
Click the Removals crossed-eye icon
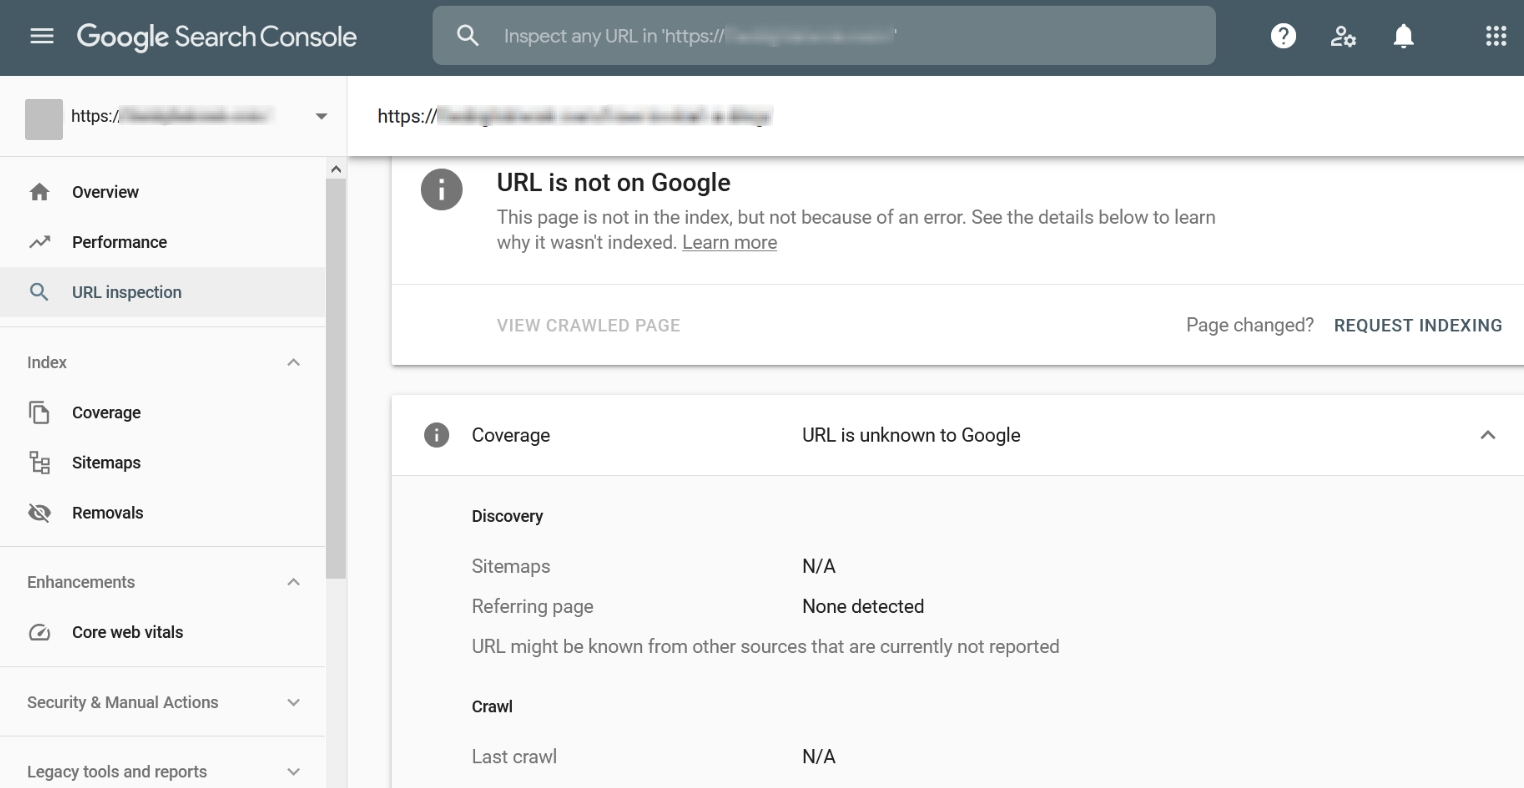click(x=39, y=513)
